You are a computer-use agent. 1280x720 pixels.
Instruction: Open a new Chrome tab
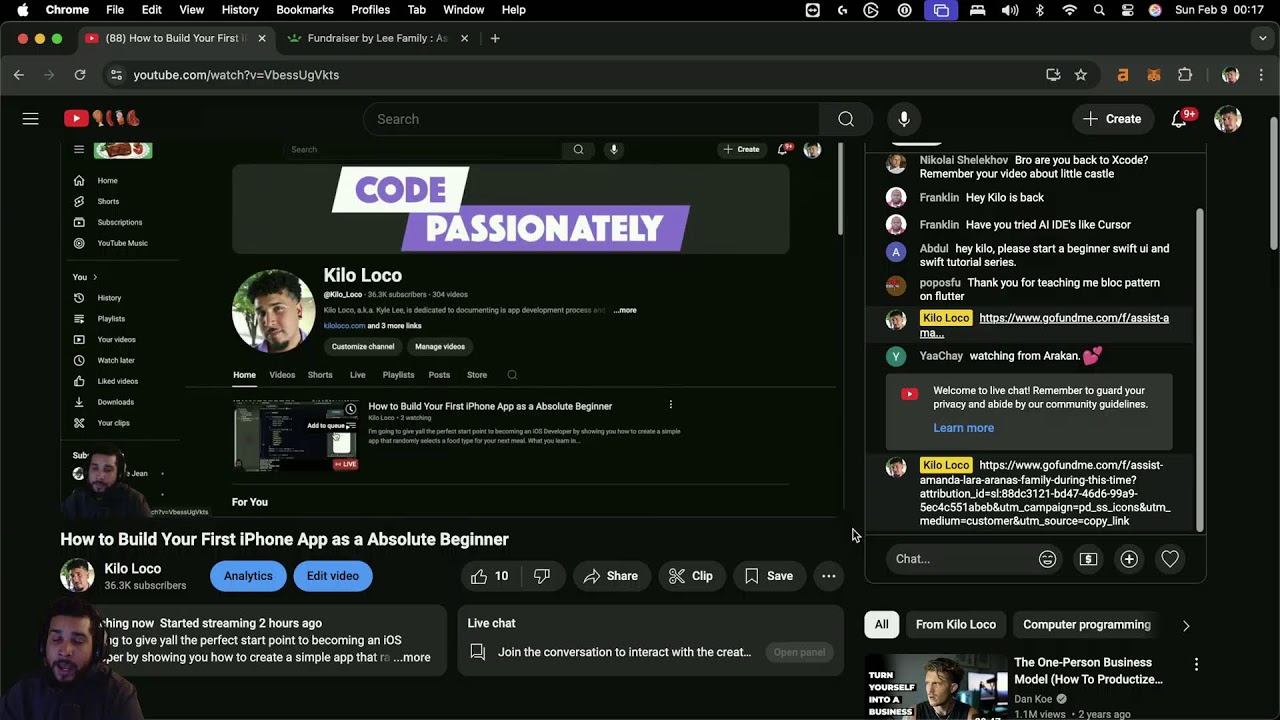coord(495,38)
